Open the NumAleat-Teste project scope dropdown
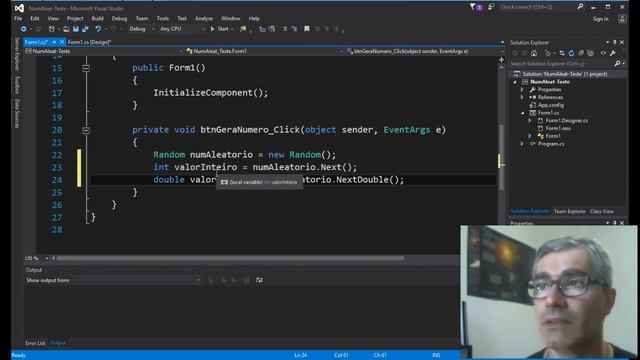Image resolution: width=640 pixels, height=360 pixels. (x=104, y=51)
